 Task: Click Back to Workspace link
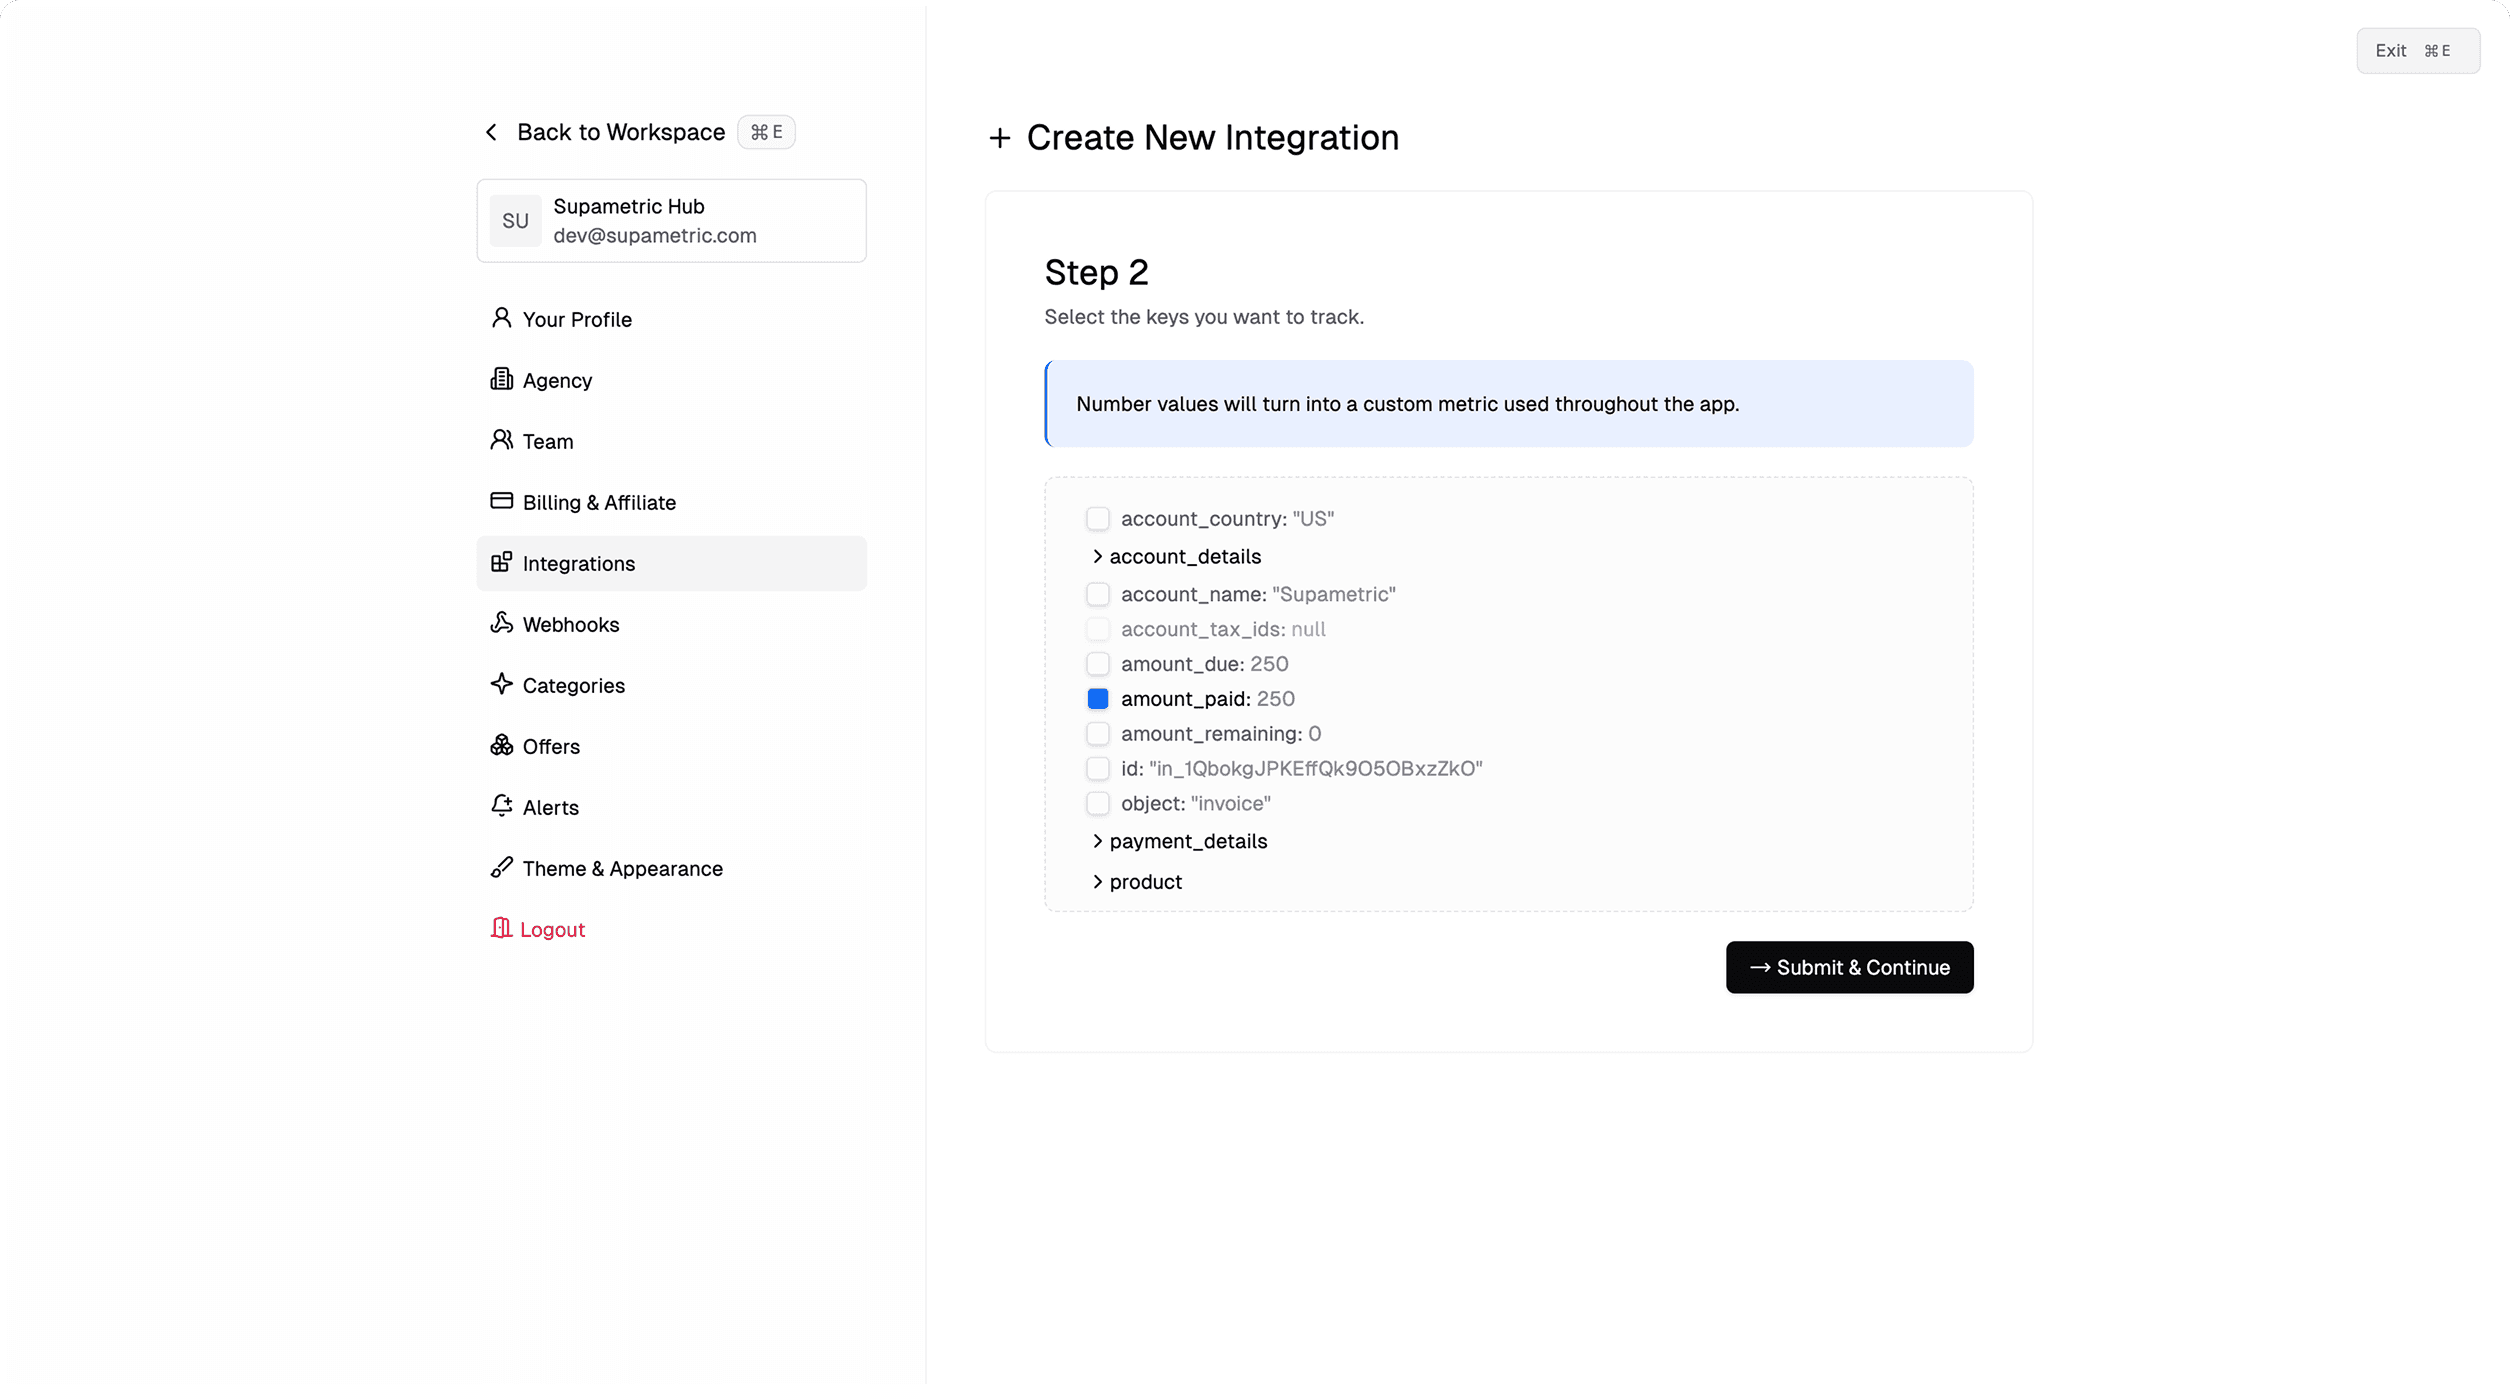click(619, 132)
